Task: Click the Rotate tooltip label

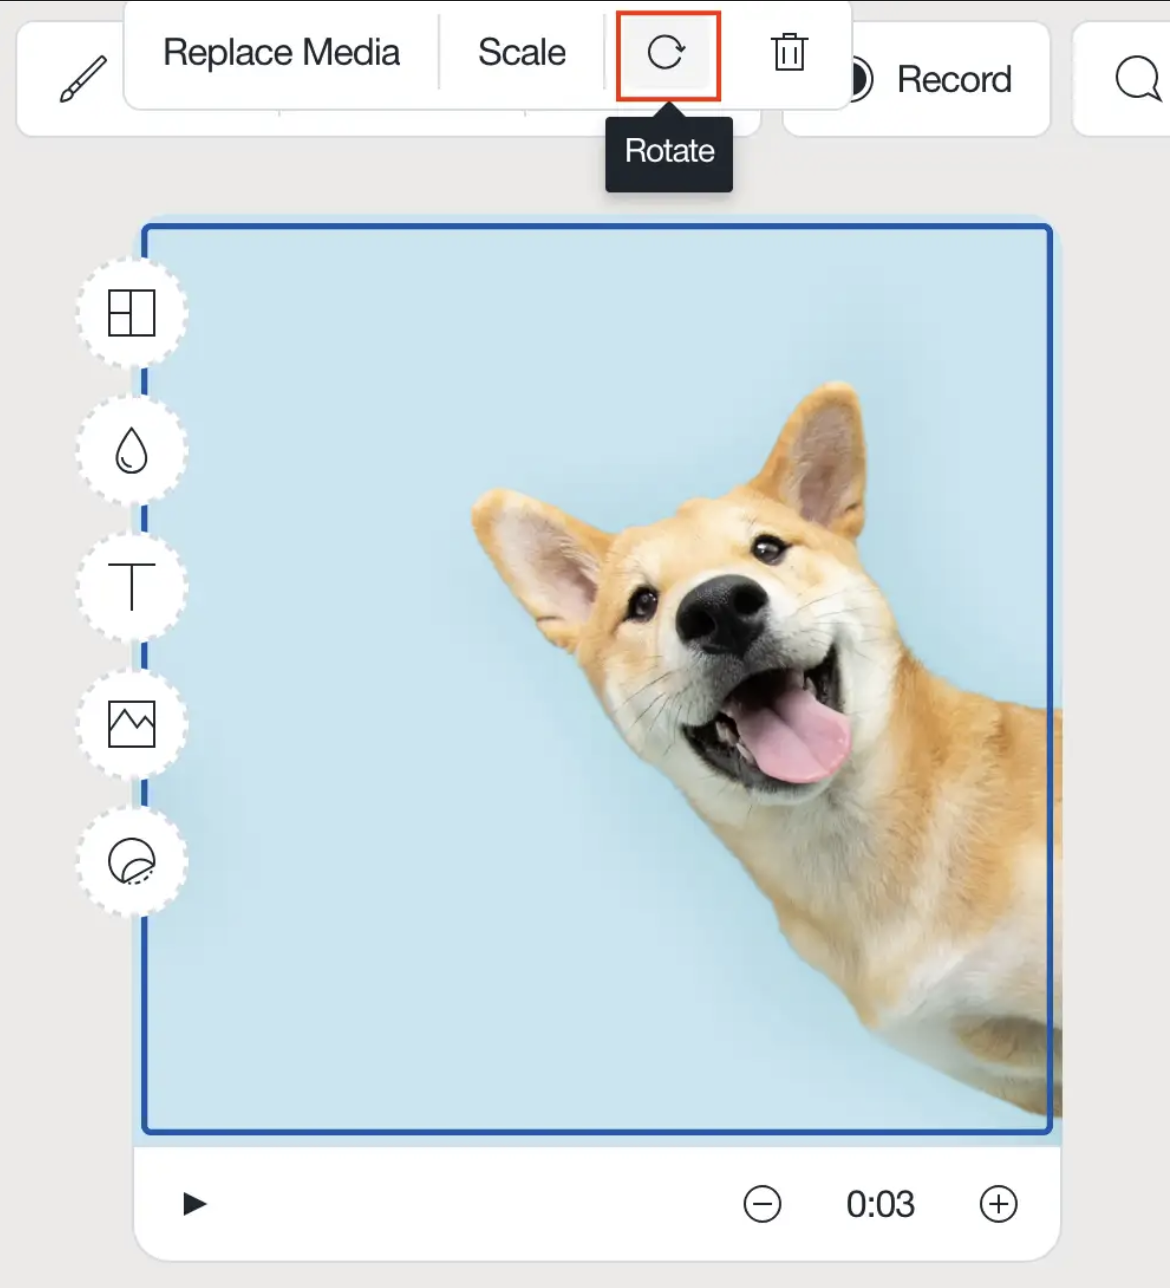Action: (669, 152)
